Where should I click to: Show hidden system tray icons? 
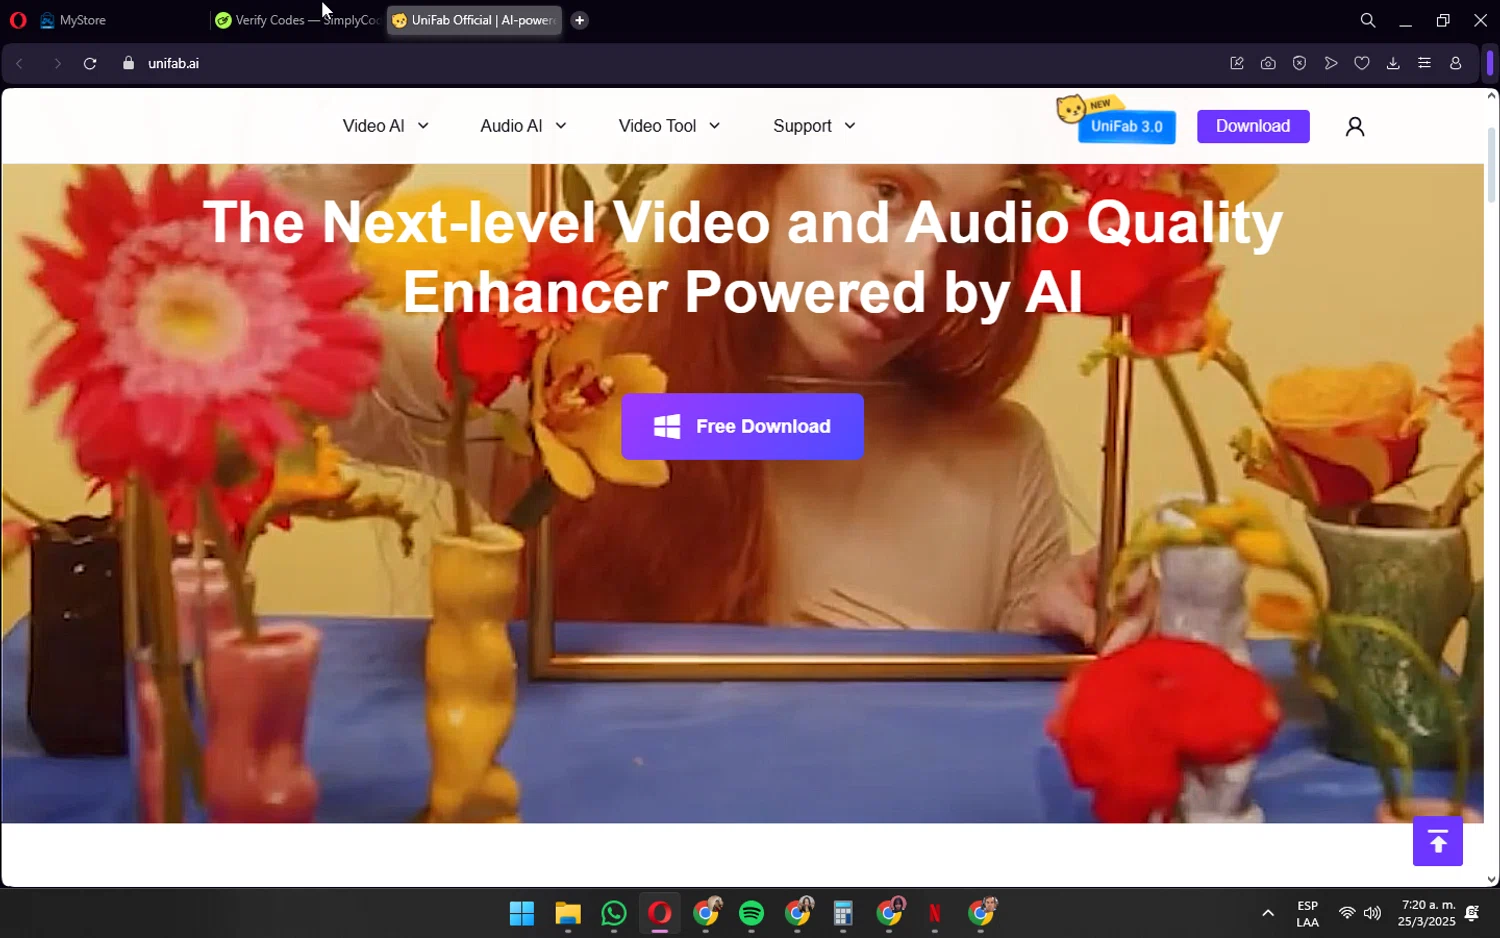pyautogui.click(x=1268, y=913)
